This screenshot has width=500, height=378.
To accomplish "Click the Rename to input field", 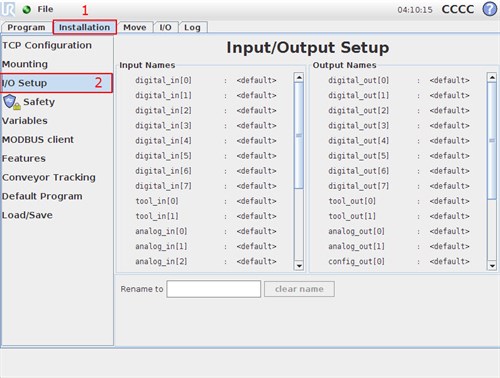I will click(x=214, y=289).
